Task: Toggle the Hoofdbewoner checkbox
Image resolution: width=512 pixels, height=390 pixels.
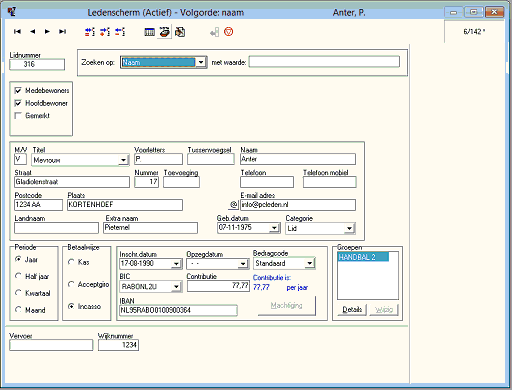Action: [18, 103]
